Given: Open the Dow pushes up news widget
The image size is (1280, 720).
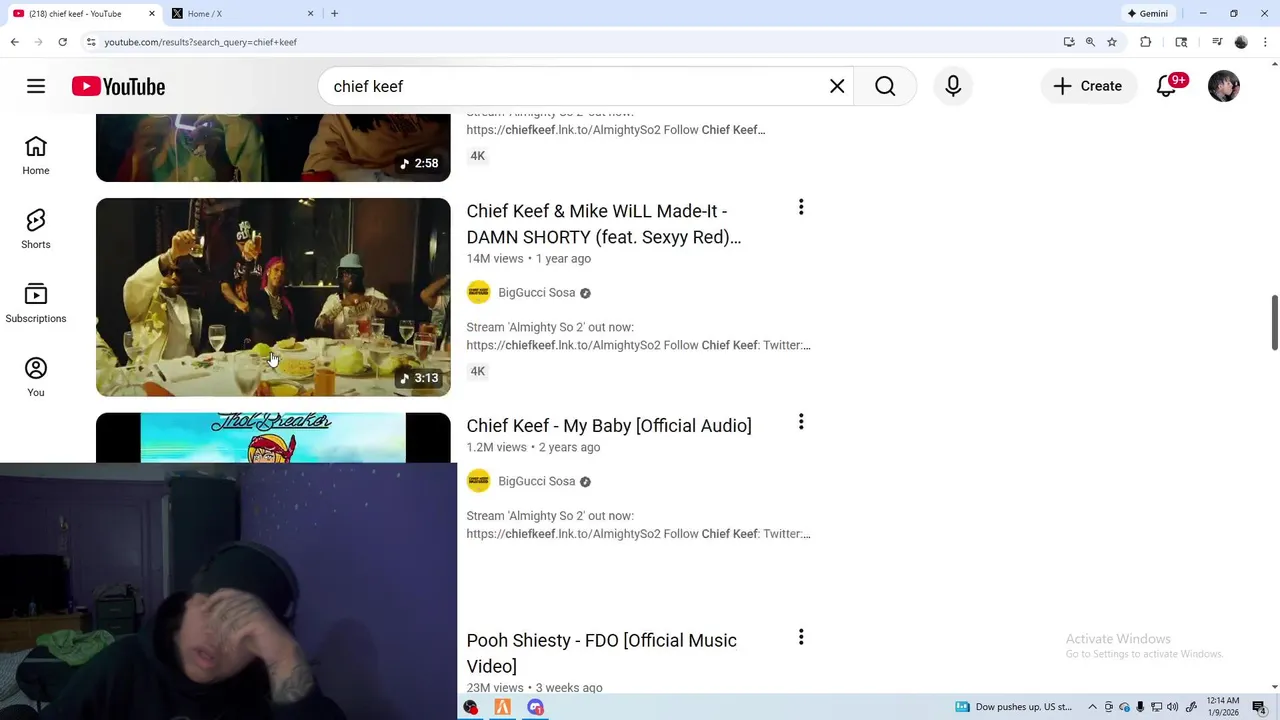Looking at the screenshot, I should (1013, 707).
